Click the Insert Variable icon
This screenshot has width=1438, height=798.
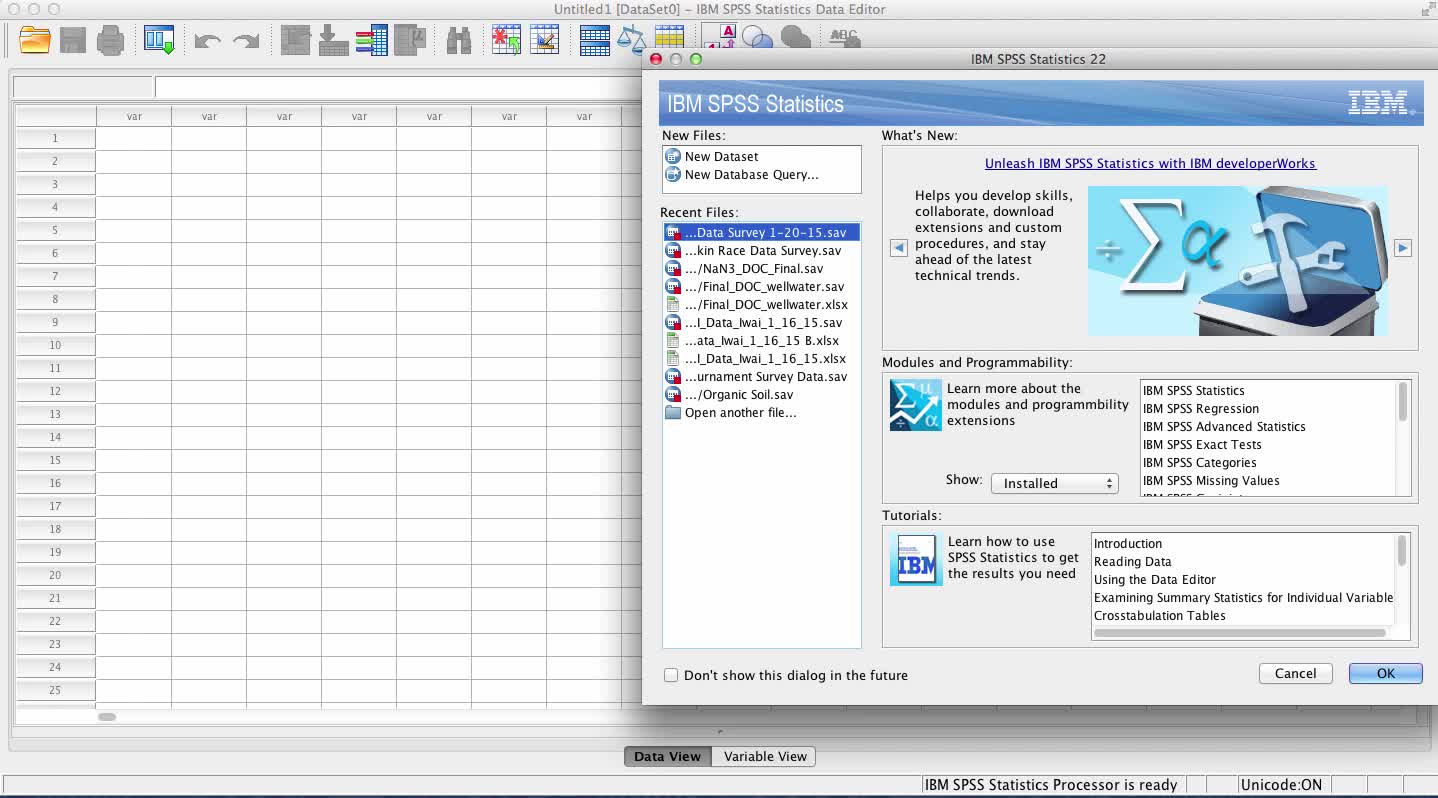[545, 40]
